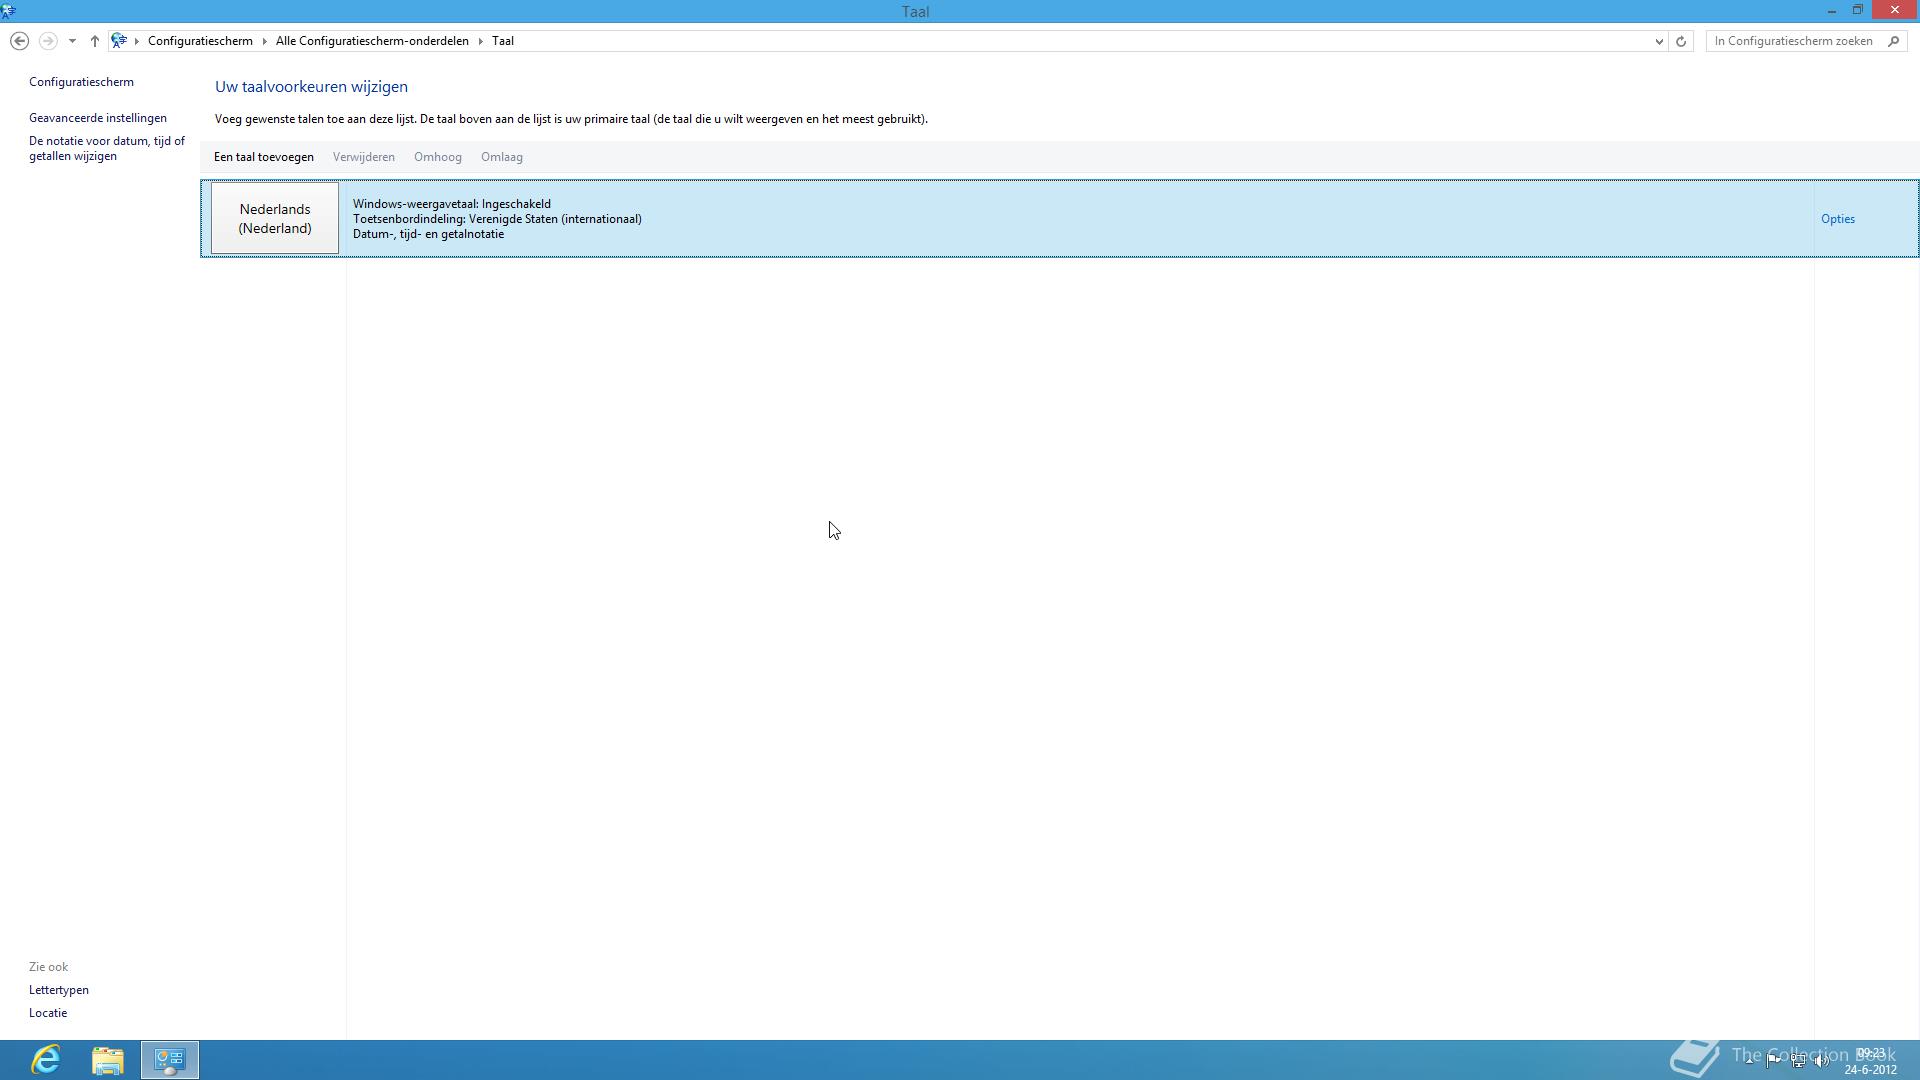Open Opties for Nederlands

tap(1837, 219)
